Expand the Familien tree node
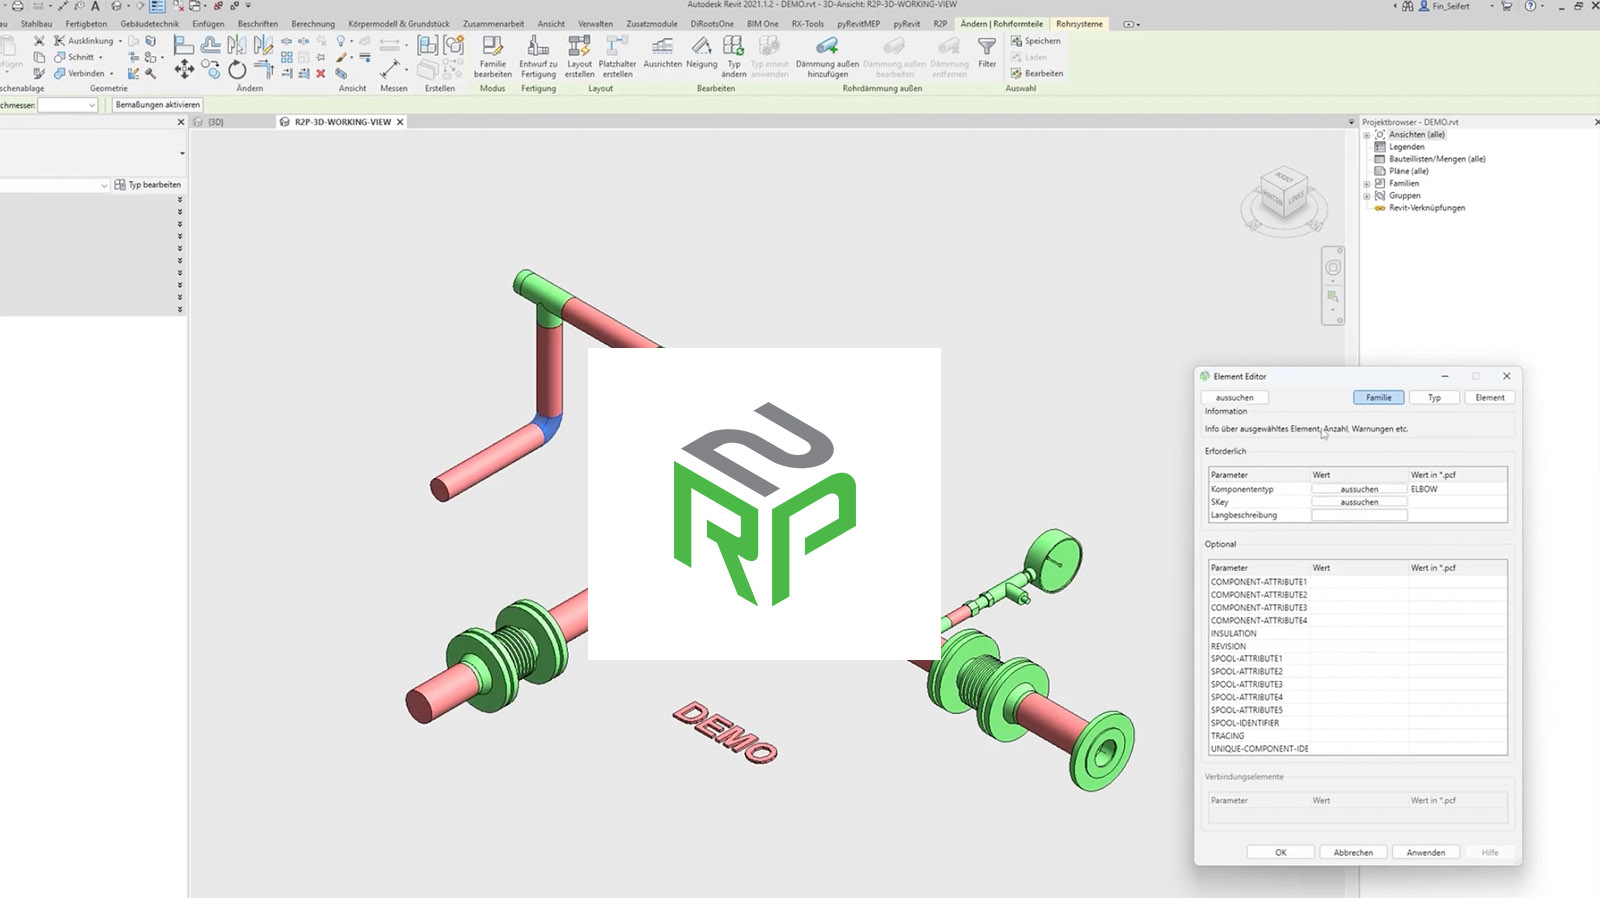The height and width of the screenshot is (898, 1600). [1367, 184]
